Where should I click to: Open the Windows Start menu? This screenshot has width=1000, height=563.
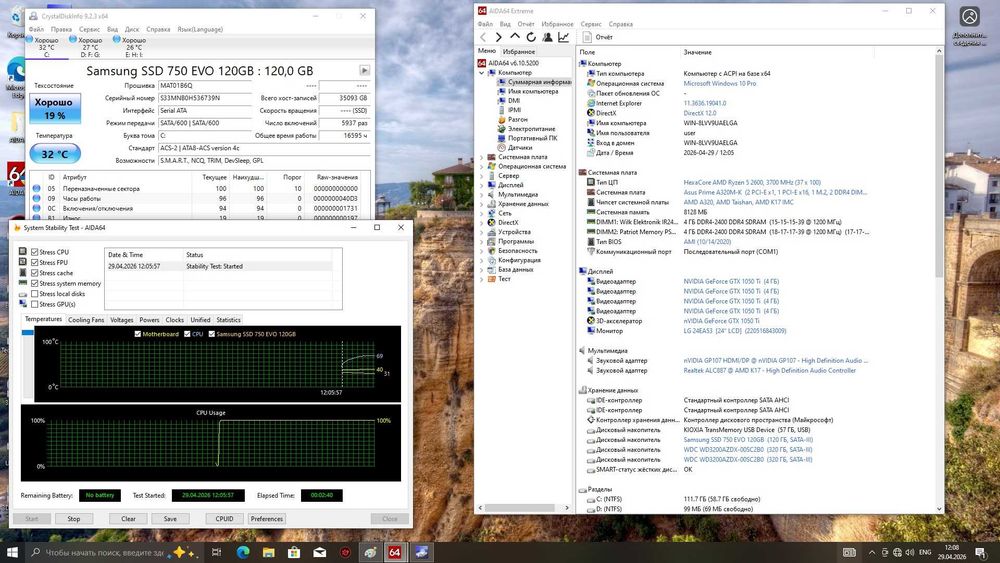(x=12, y=552)
